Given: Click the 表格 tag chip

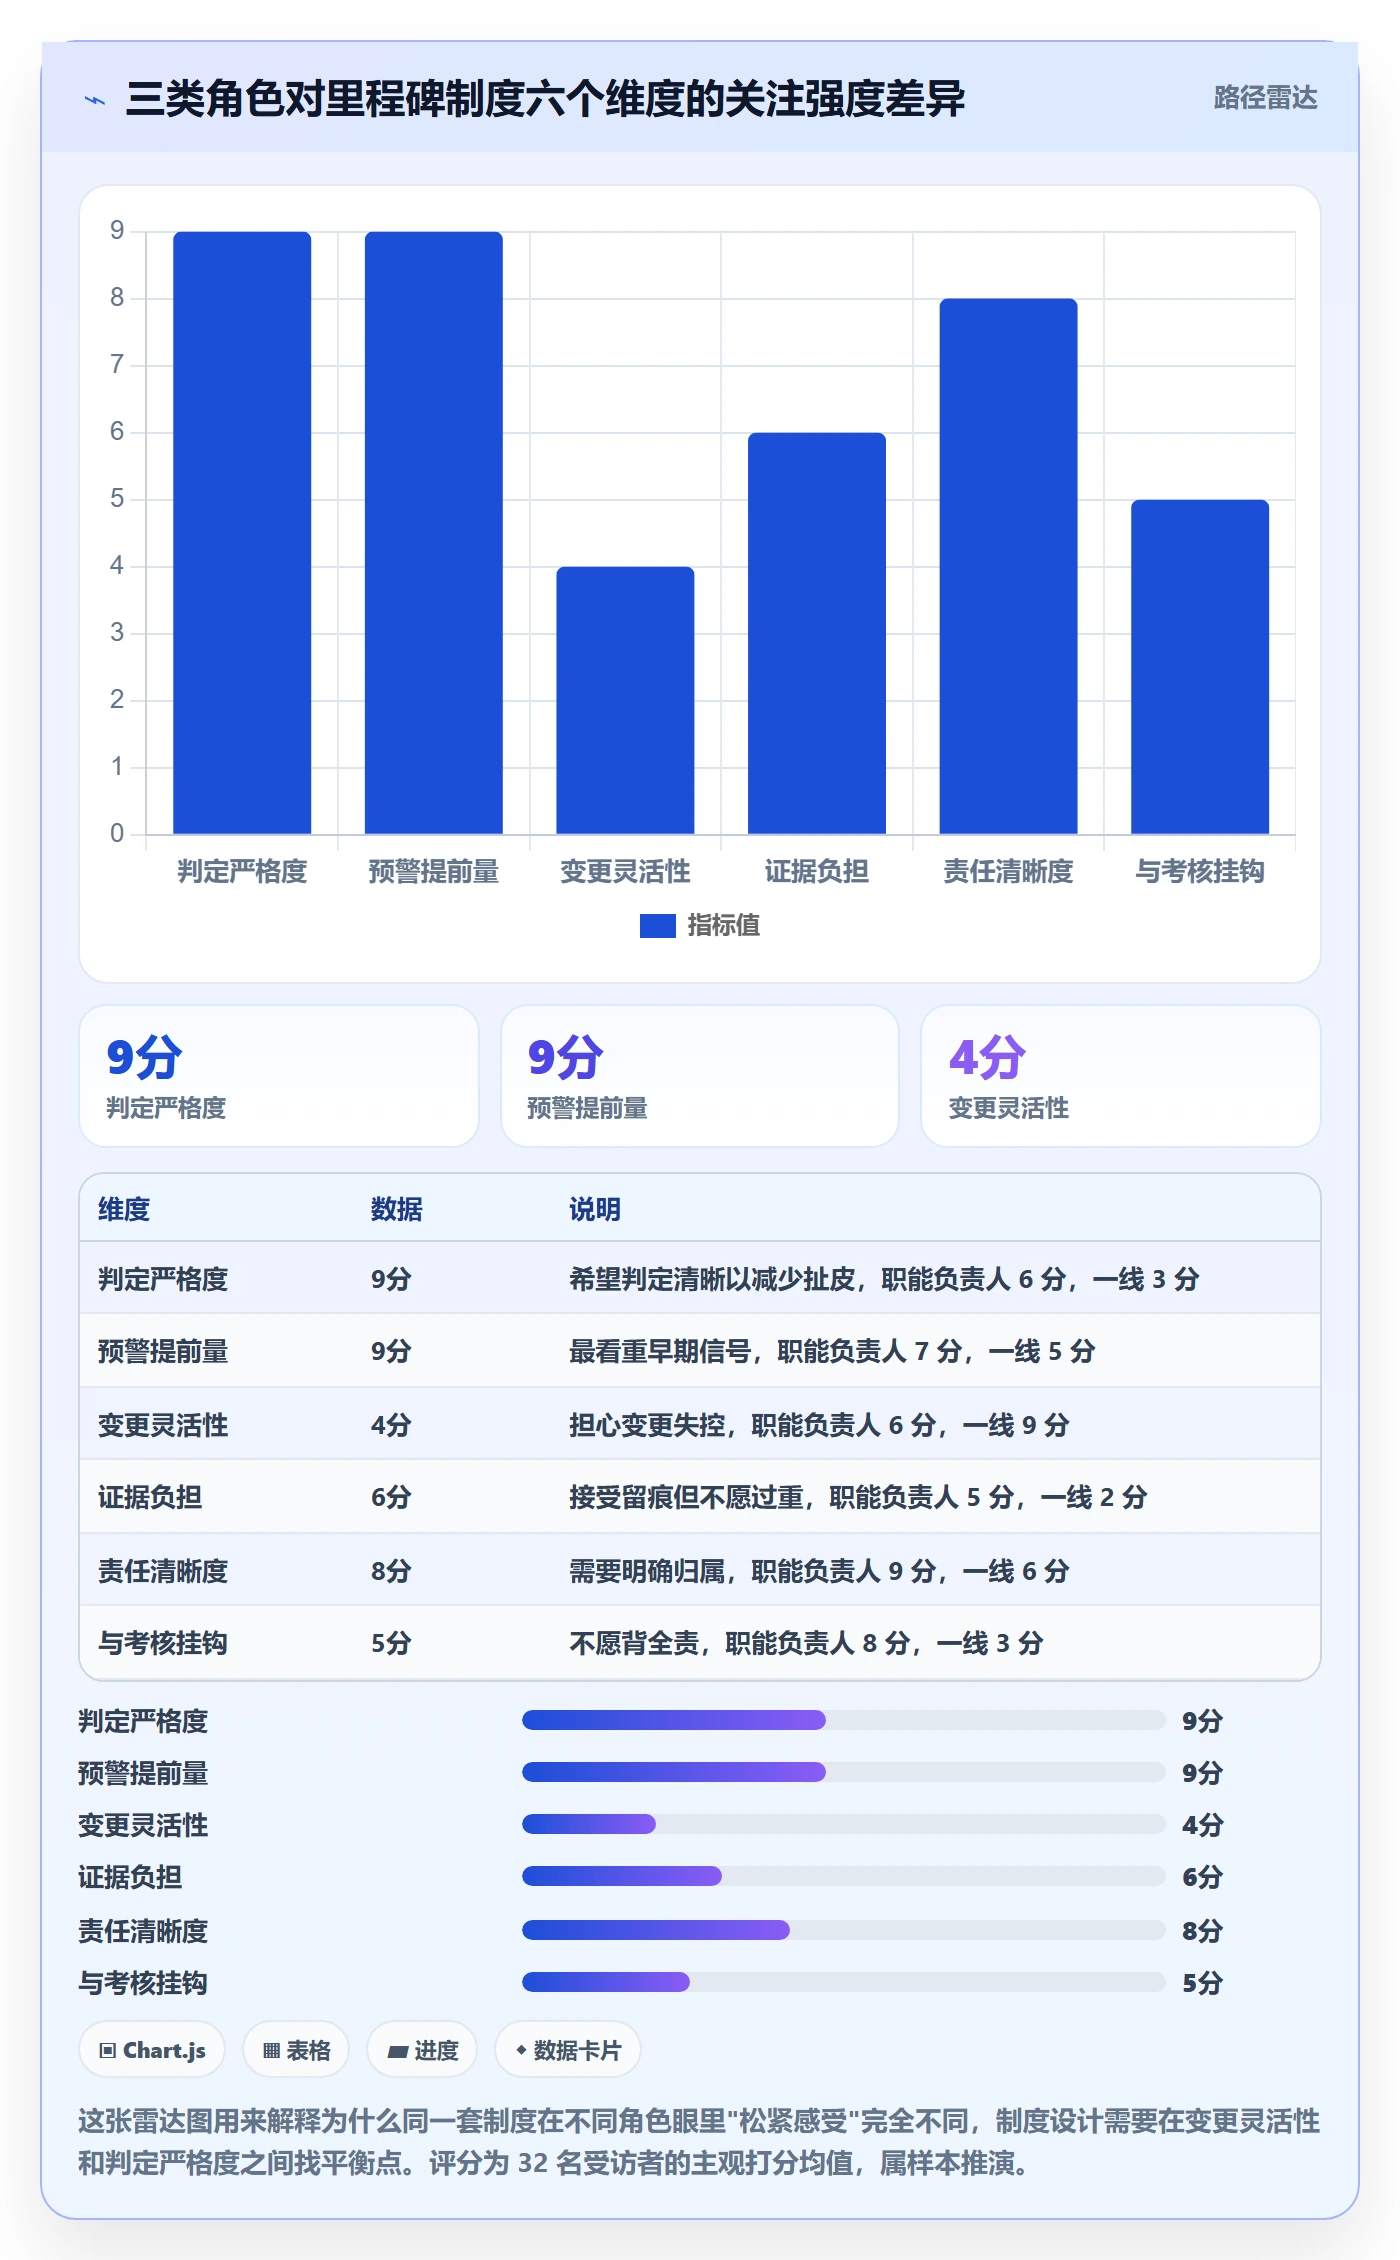Looking at the screenshot, I should pos(296,2050).
